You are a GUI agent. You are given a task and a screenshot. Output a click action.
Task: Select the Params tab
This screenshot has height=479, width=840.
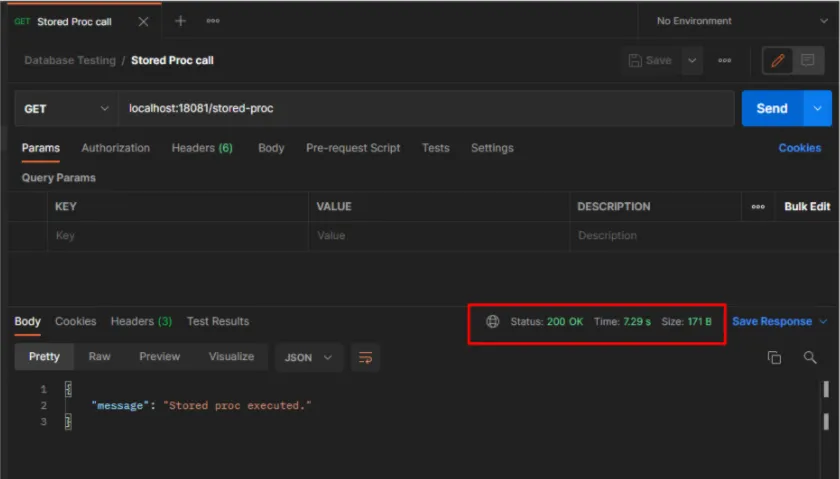[x=41, y=148]
